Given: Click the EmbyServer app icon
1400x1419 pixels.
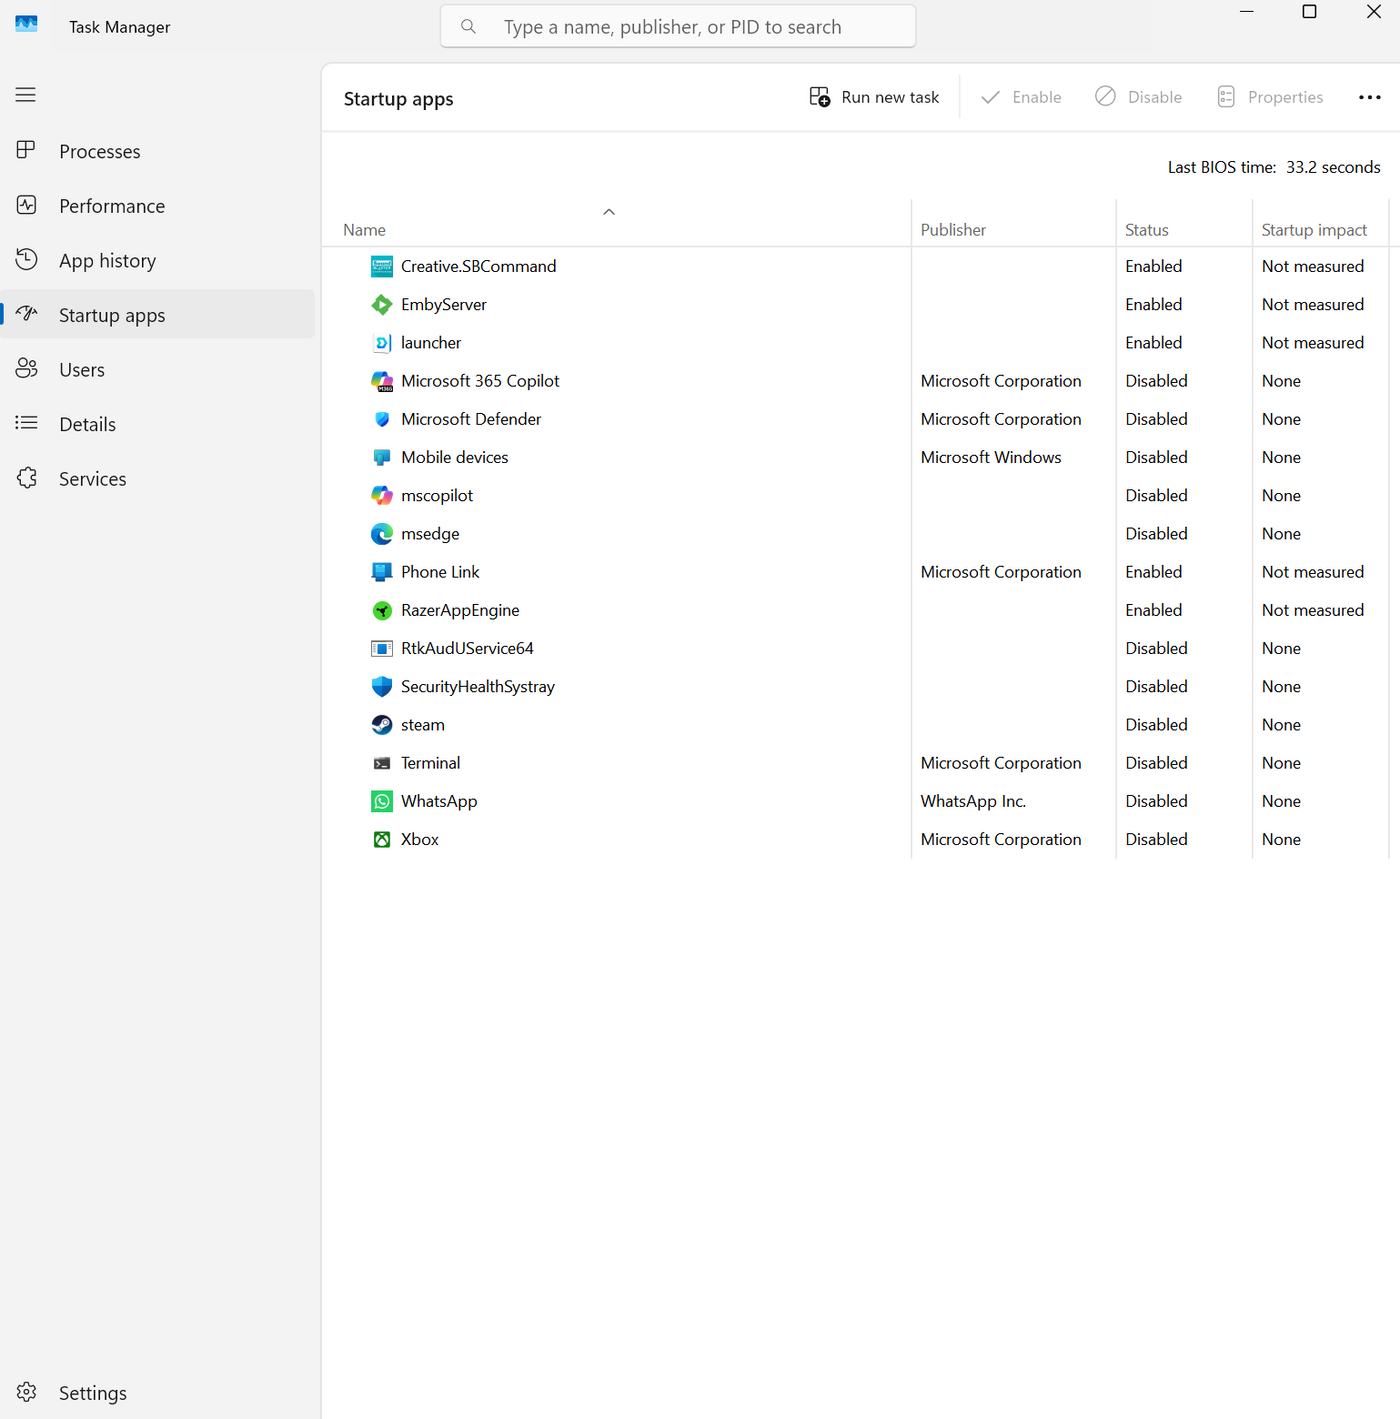Looking at the screenshot, I should 382,304.
